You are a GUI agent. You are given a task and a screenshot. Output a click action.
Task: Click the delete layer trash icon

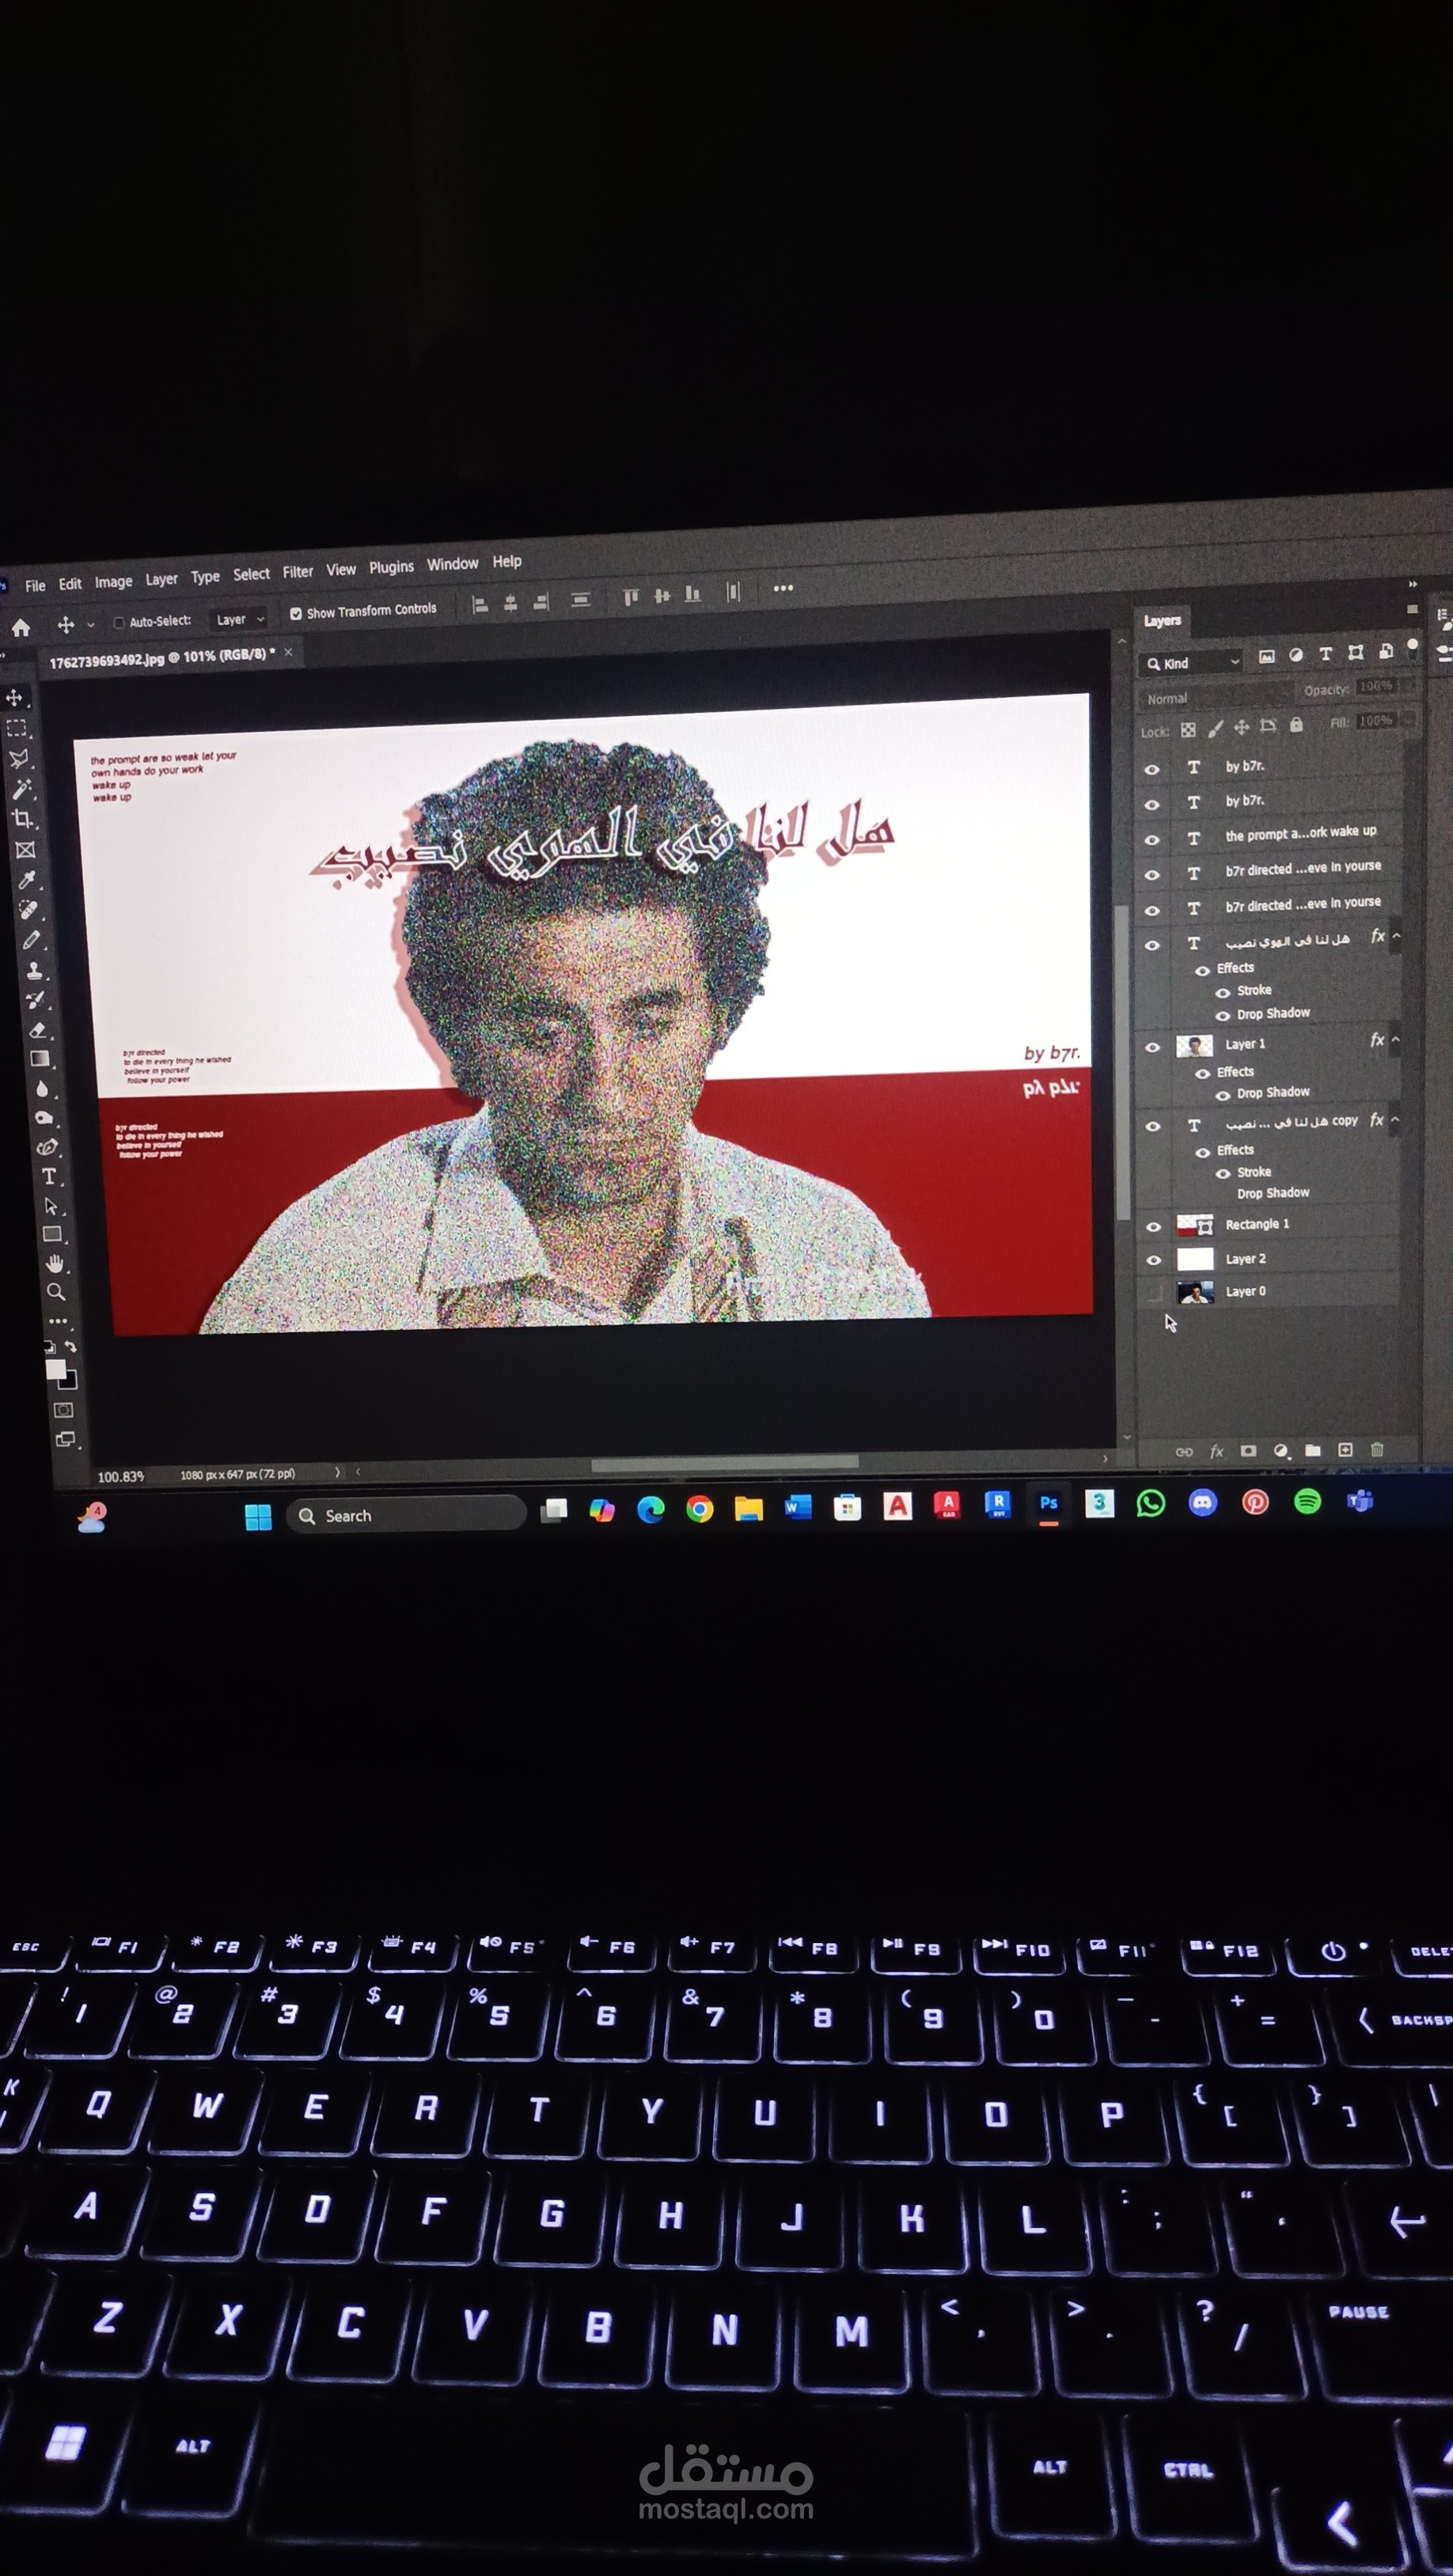pos(1377,1451)
